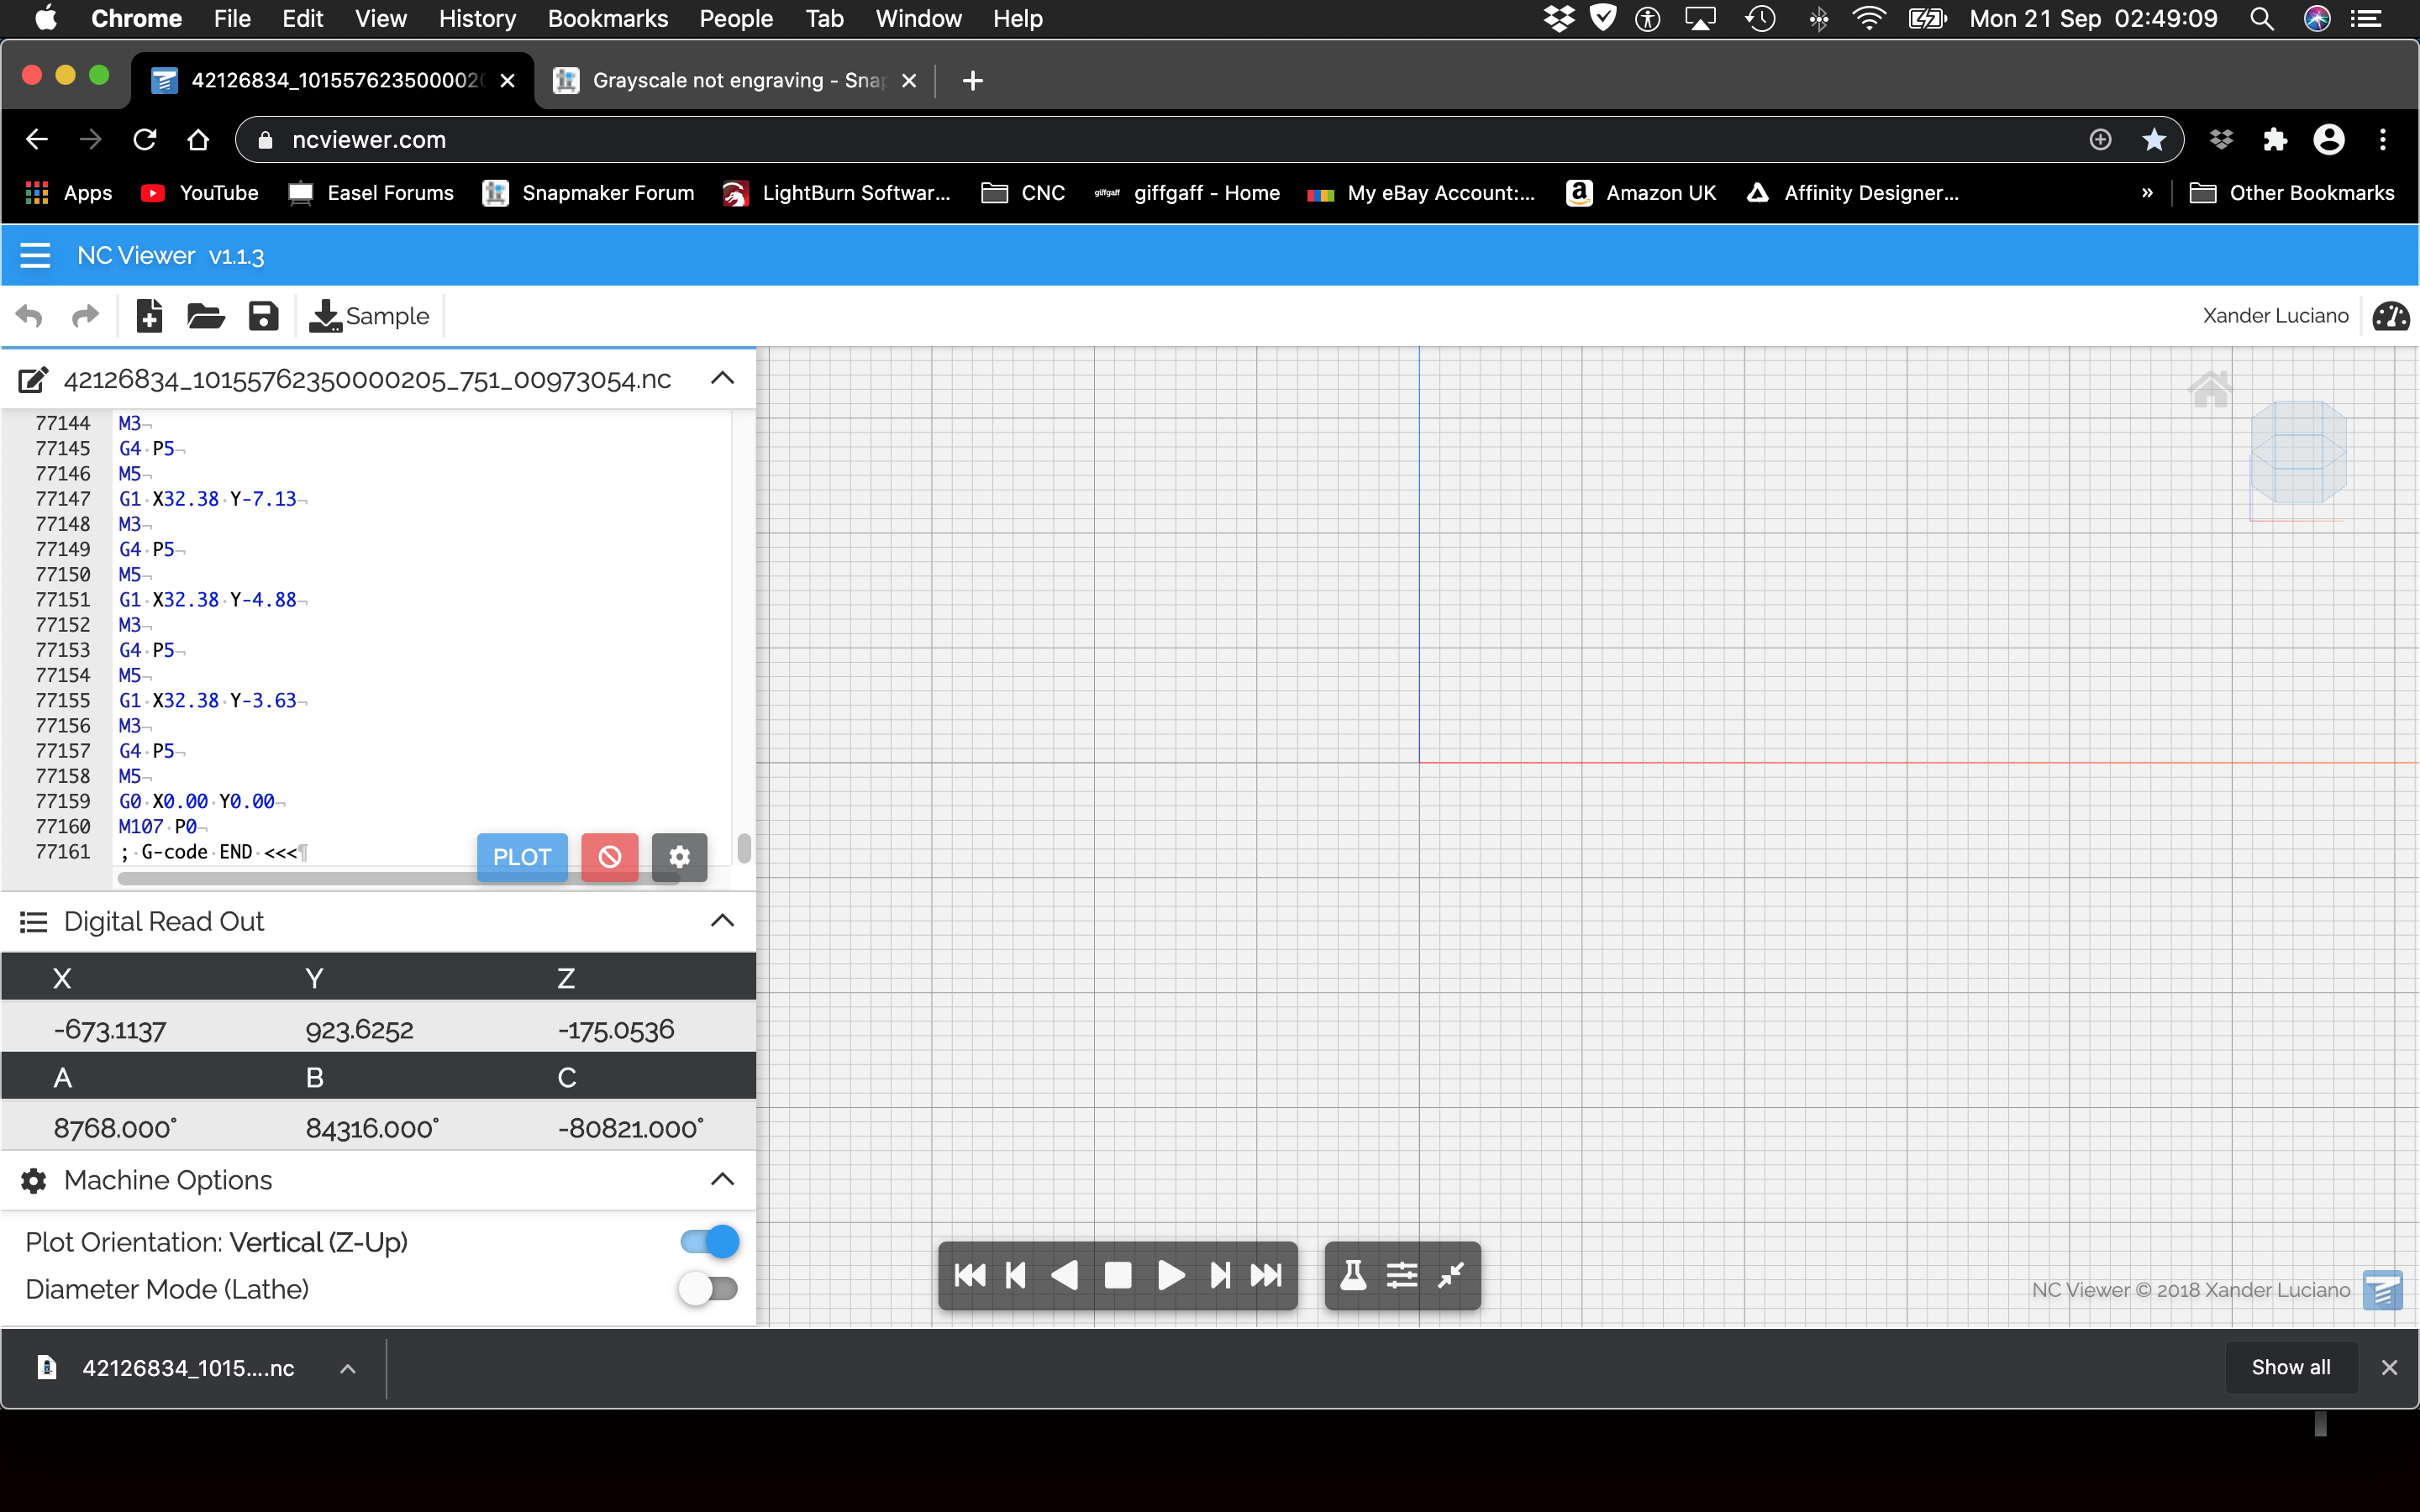Collapse the Machine Options section
Viewport: 2420px width, 1512px height.
pyautogui.click(x=722, y=1180)
